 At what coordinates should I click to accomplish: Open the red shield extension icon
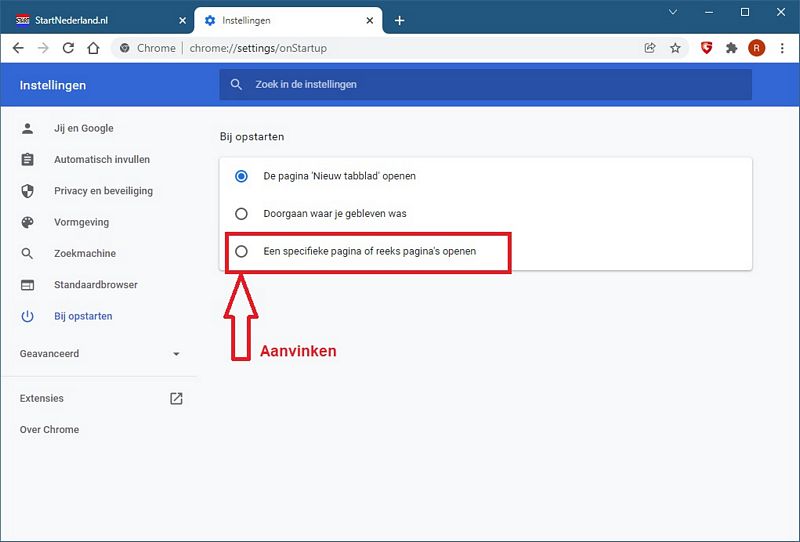[707, 48]
